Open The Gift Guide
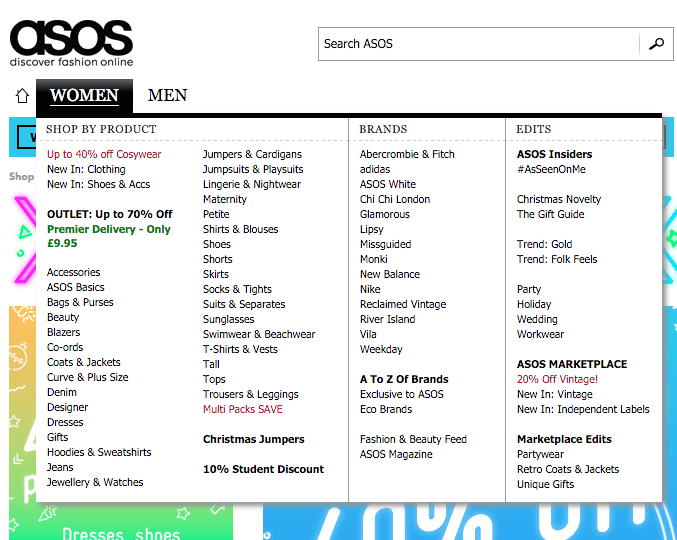The width and height of the screenshot is (677, 540). point(550,214)
